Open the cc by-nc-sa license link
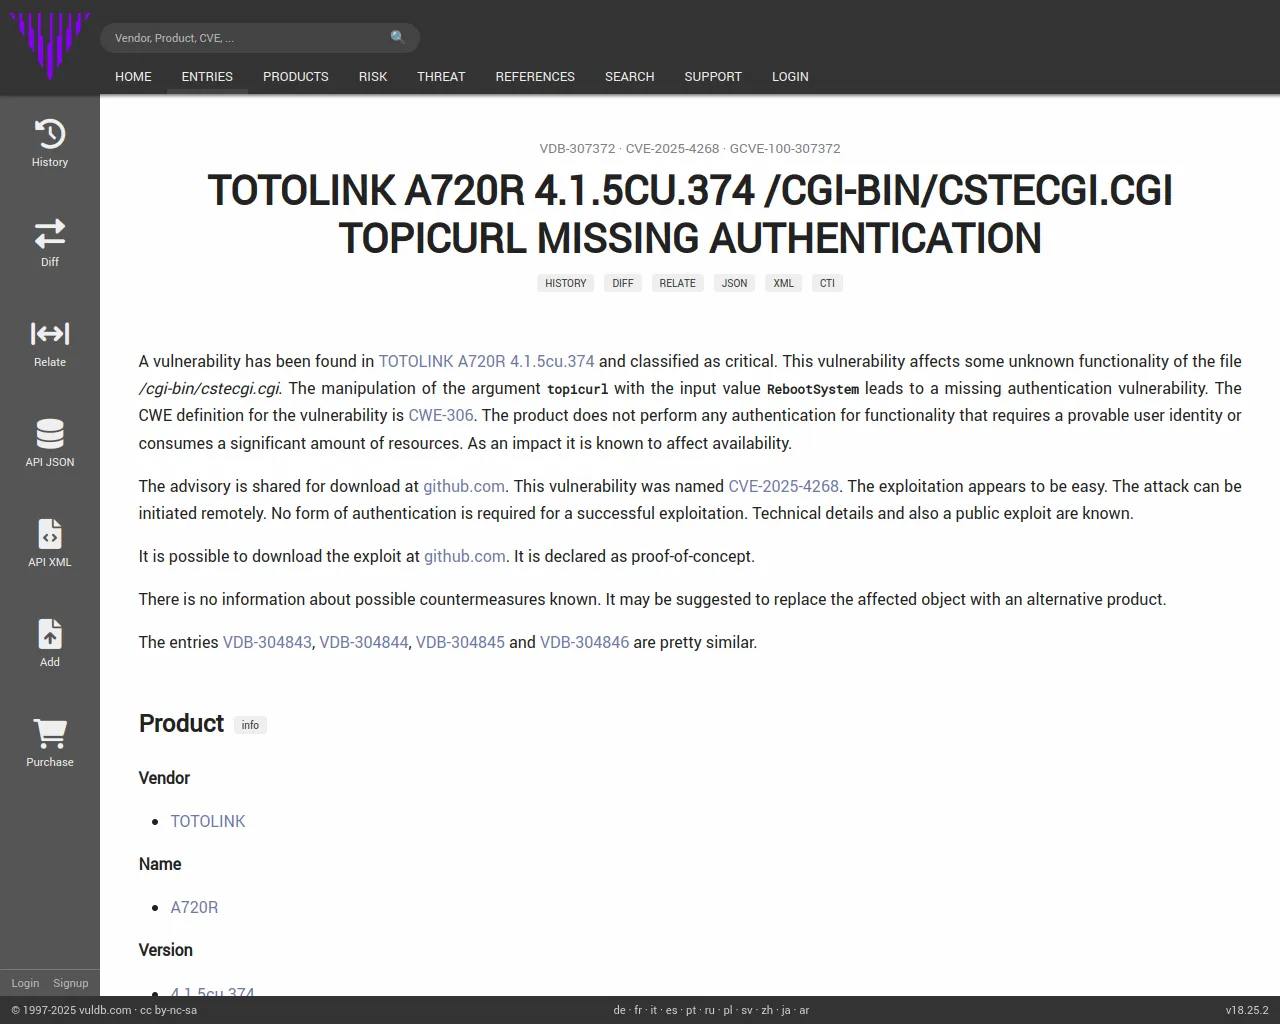The height and width of the screenshot is (1024, 1280). tap(168, 1010)
